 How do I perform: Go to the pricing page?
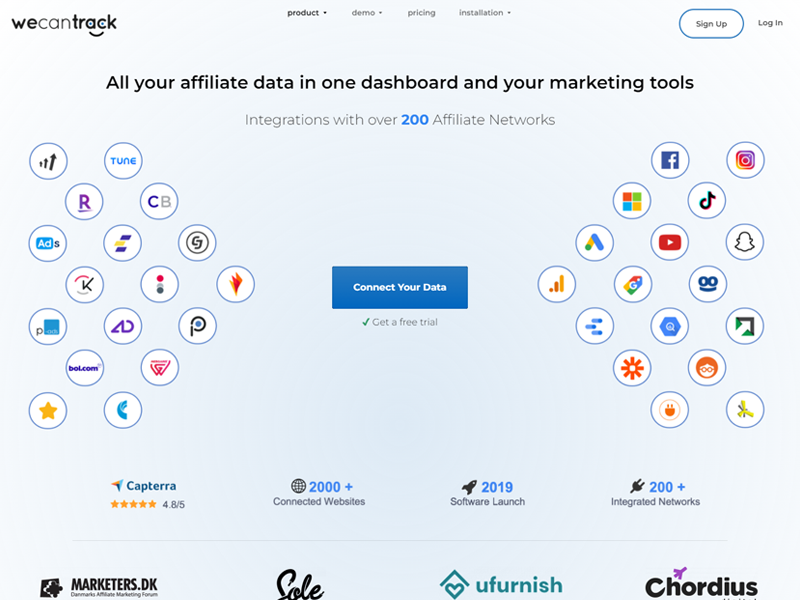421,13
